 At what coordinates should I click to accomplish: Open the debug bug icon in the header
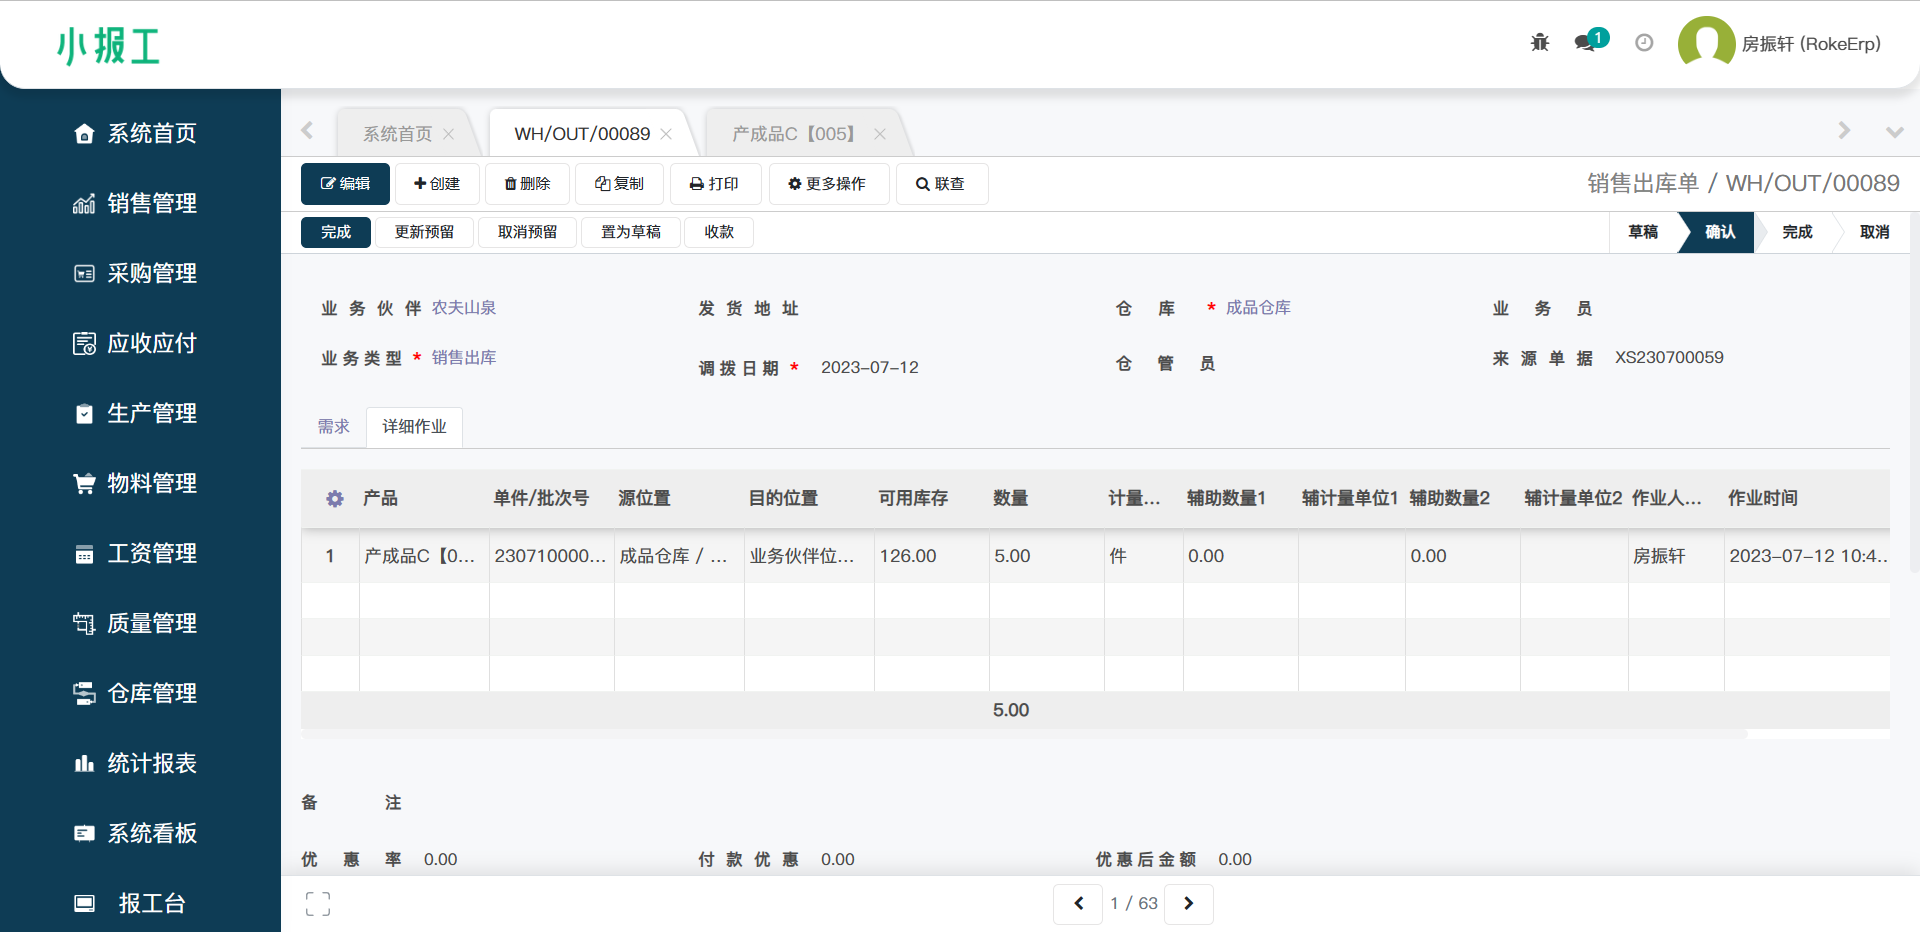click(1539, 42)
